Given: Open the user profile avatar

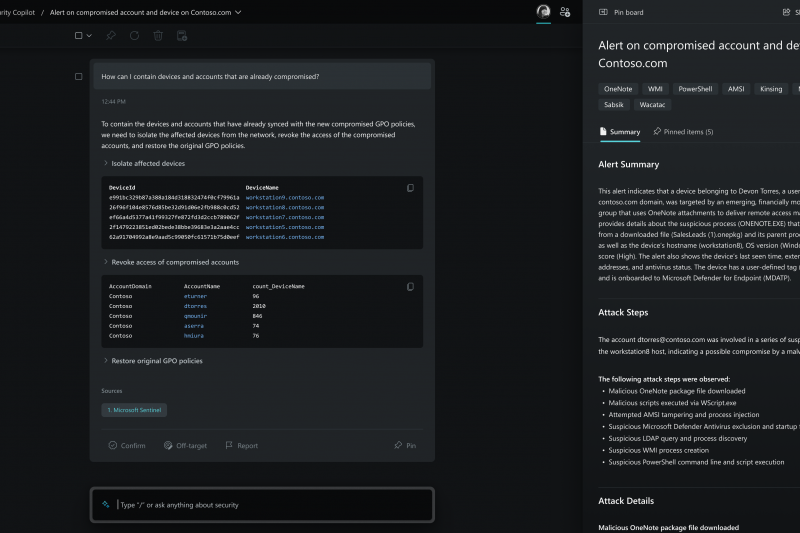Looking at the screenshot, I should coord(543,11).
